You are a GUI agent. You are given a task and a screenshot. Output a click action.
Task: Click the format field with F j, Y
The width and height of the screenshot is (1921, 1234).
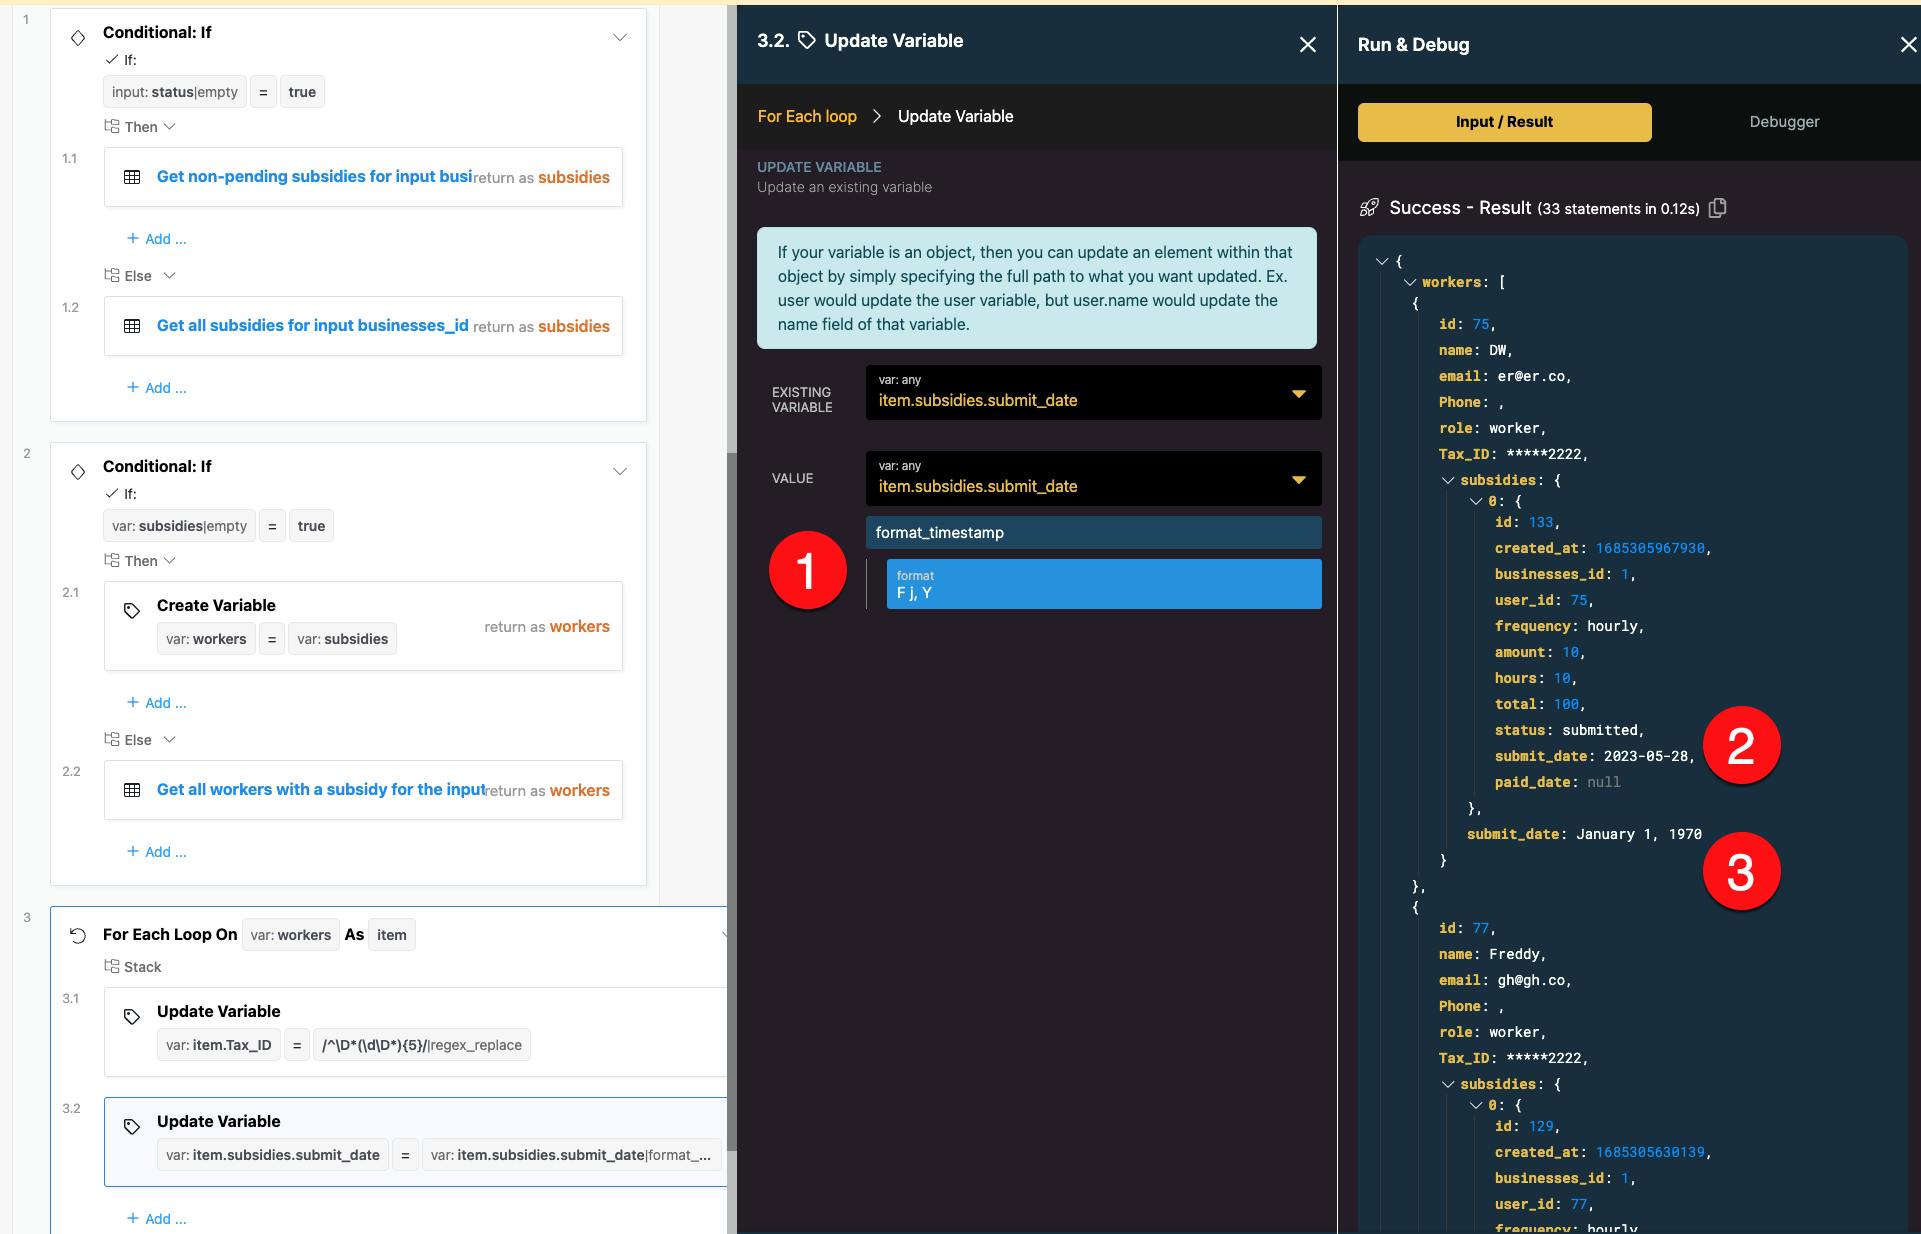point(1103,584)
